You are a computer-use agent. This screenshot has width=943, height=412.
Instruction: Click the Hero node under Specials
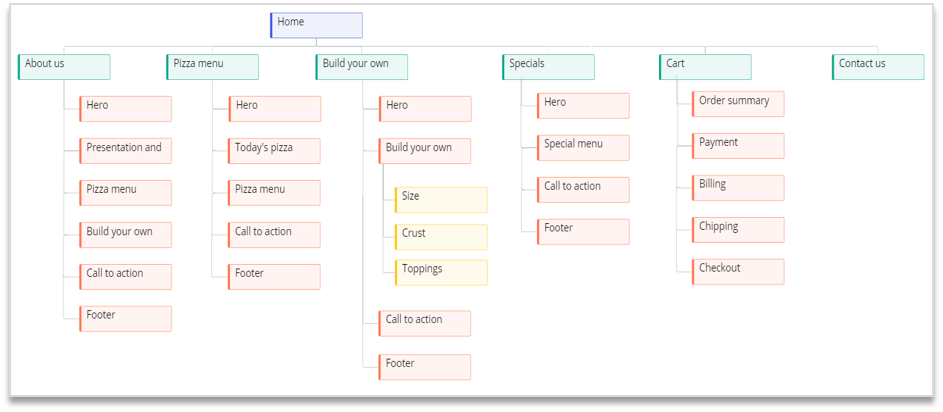(x=583, y=105)
